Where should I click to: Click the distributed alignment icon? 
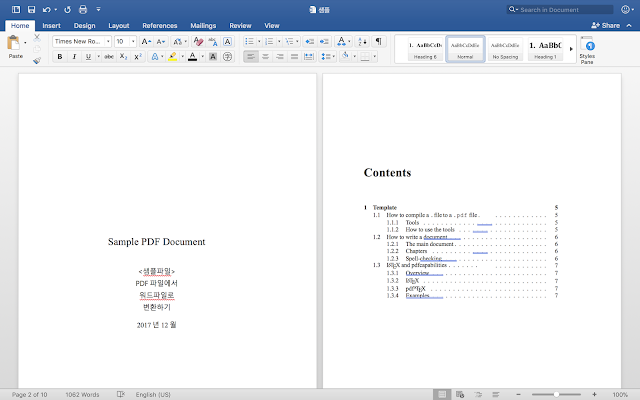pyautogui.click(x=309, y=57)
